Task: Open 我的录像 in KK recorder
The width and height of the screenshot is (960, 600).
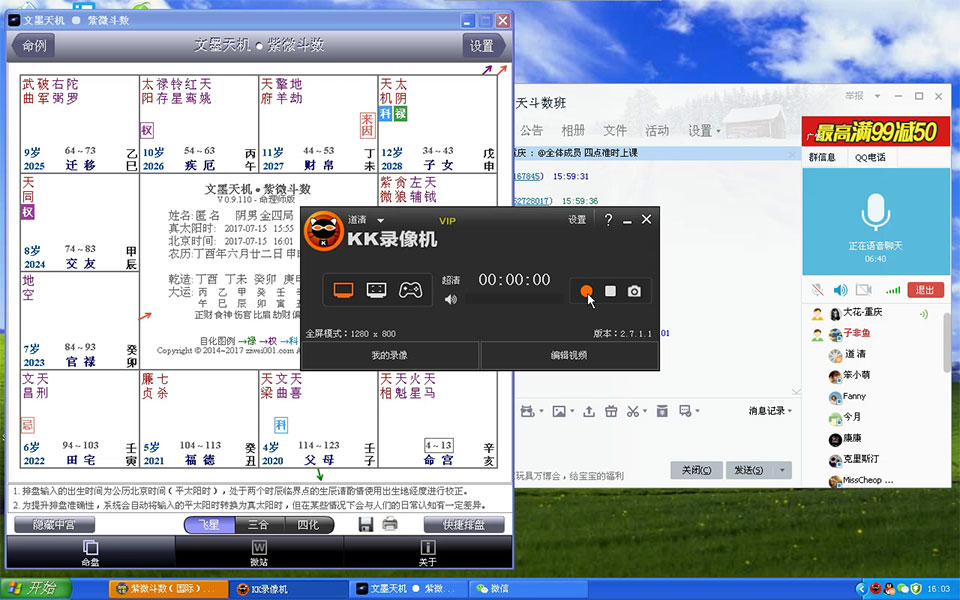Action: (x=389, y=355)
